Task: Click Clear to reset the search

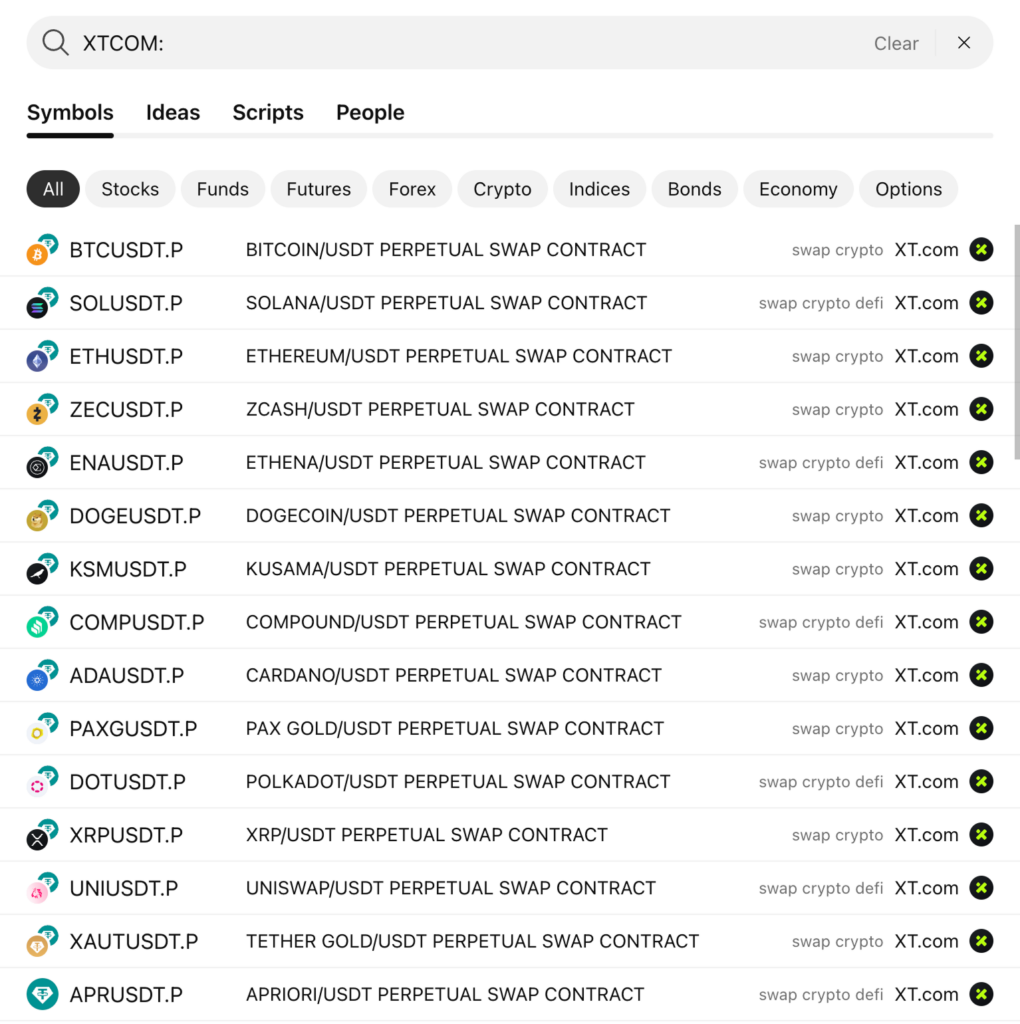Action: [896, 43]
